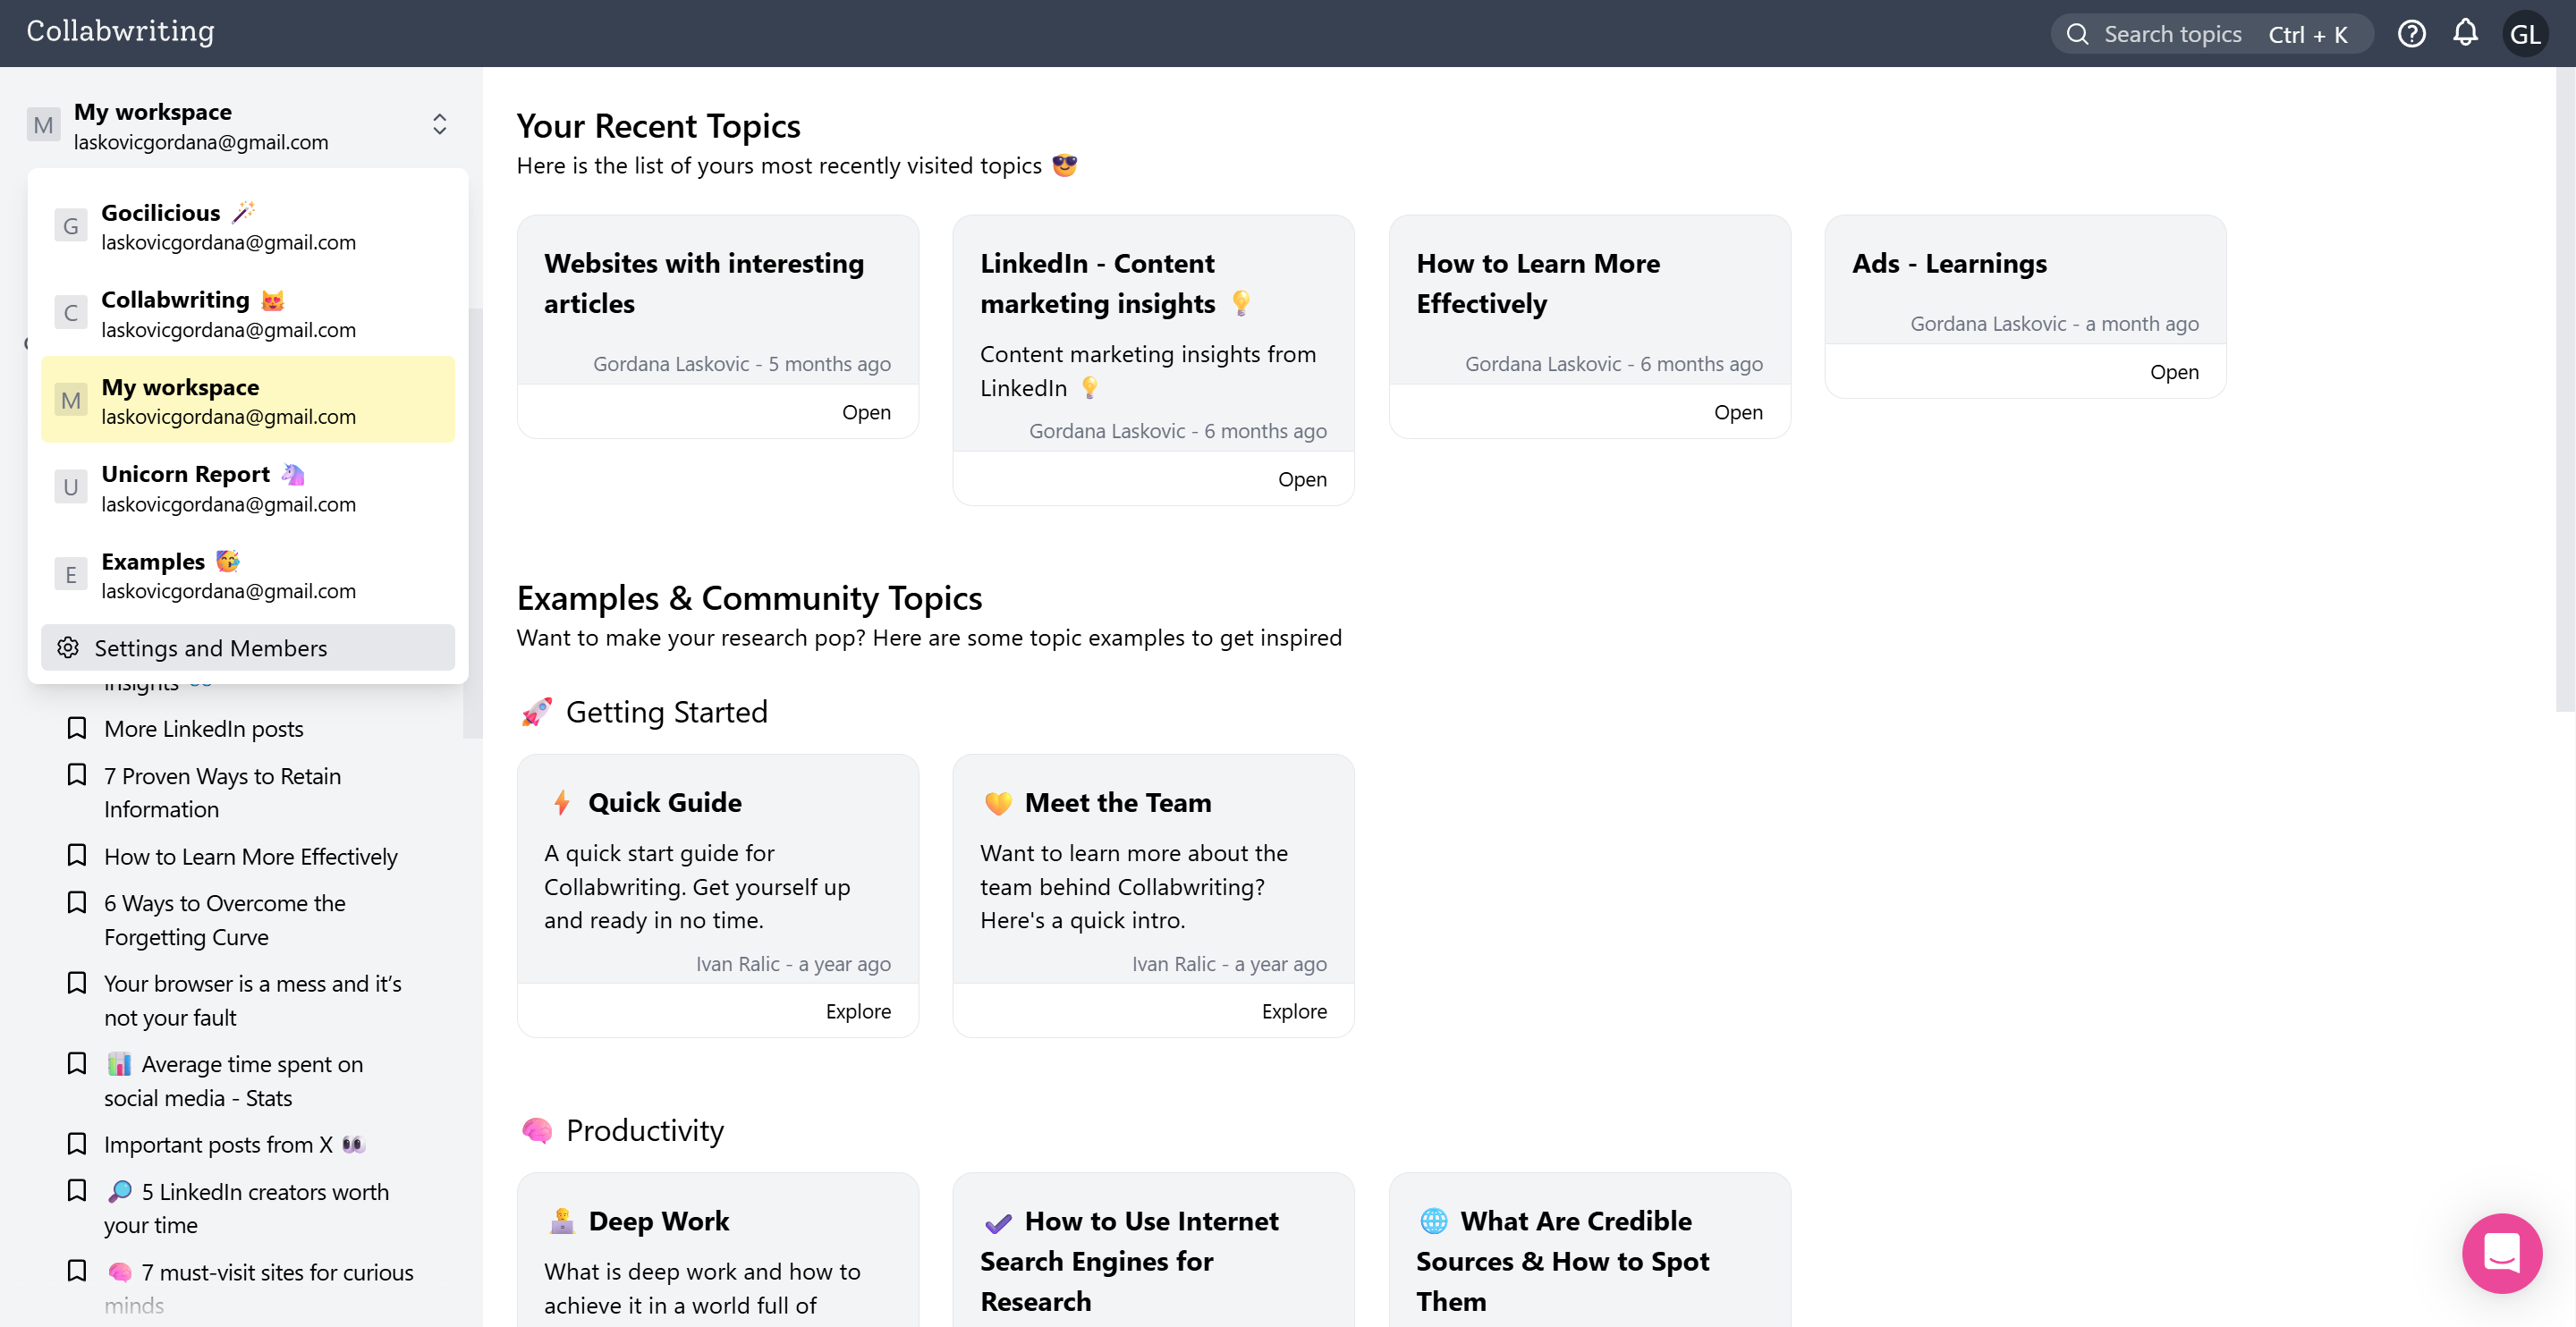The width and height of the screenshot is (2576, 1327).
Task: Click bookmark icon for 7 must-visit sites
Action: coord(76,1271)
